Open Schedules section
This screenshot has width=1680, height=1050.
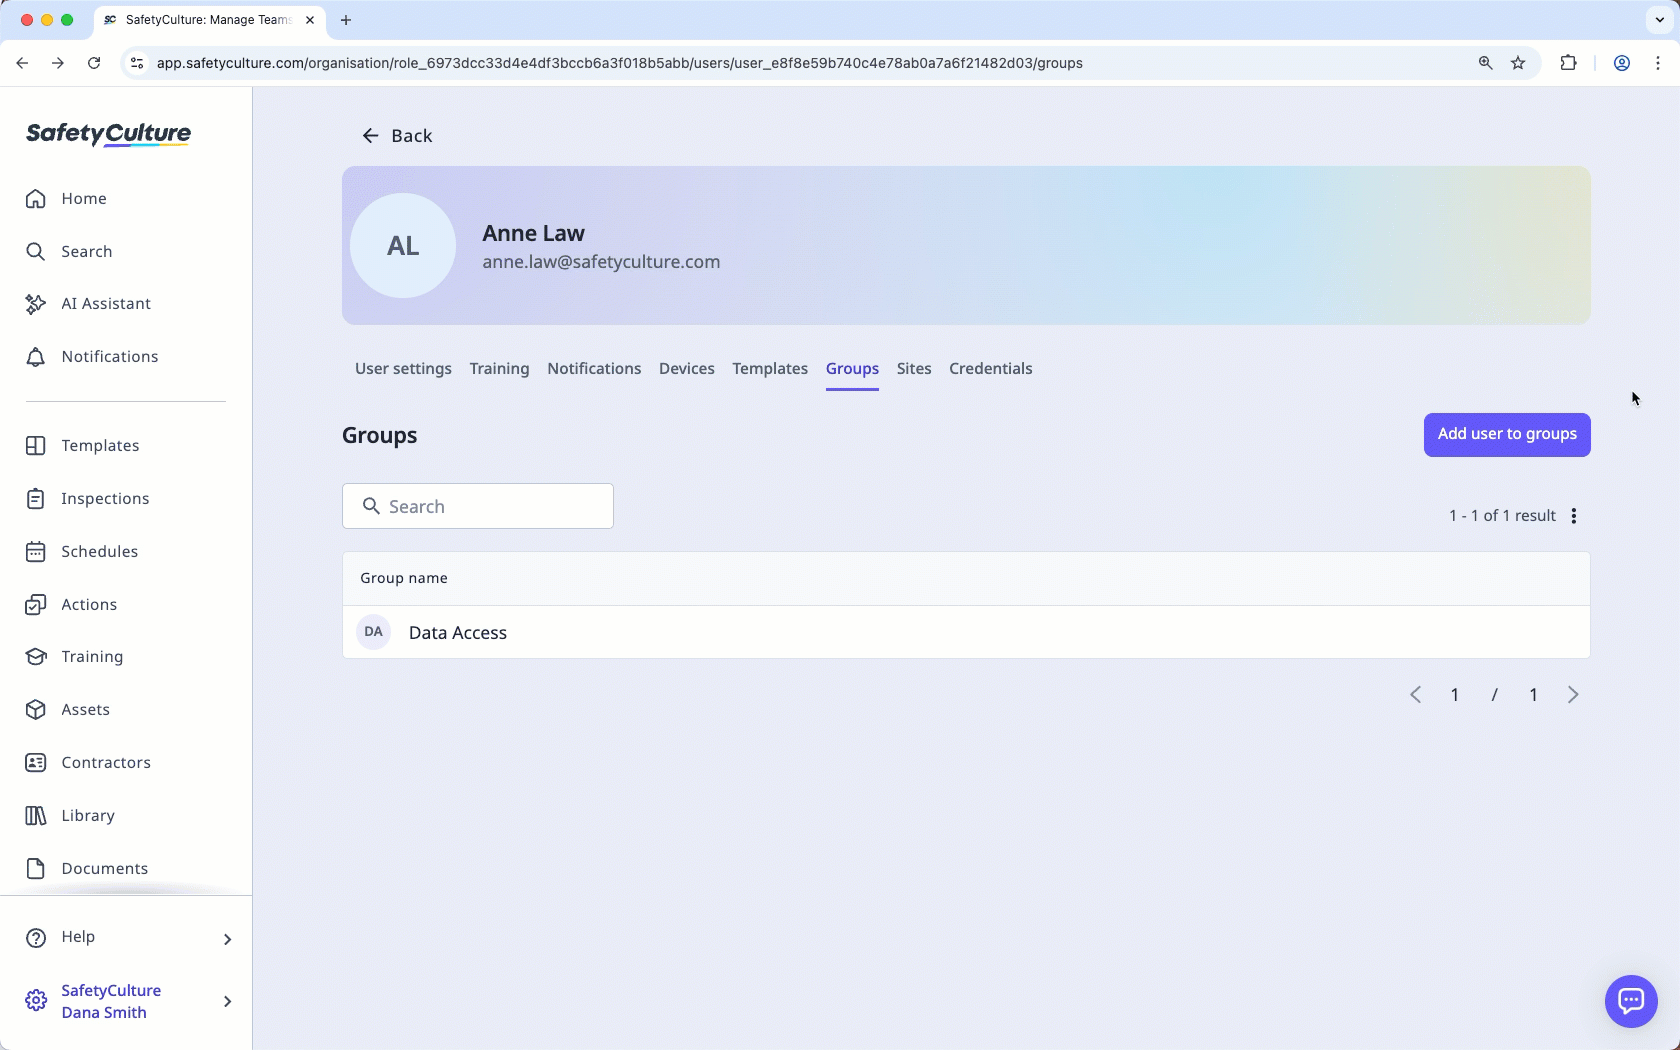pyautogui.click(x=81, y=552)
